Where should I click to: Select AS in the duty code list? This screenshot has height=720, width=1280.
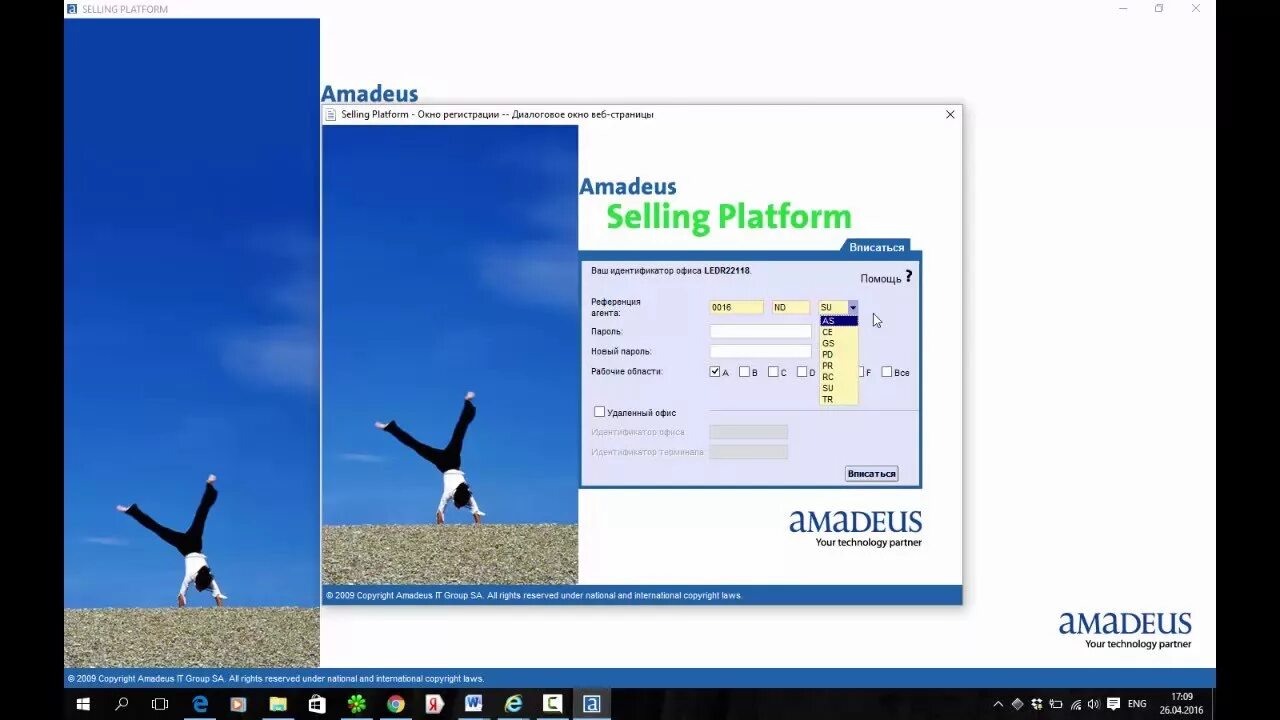click(838, 321)
